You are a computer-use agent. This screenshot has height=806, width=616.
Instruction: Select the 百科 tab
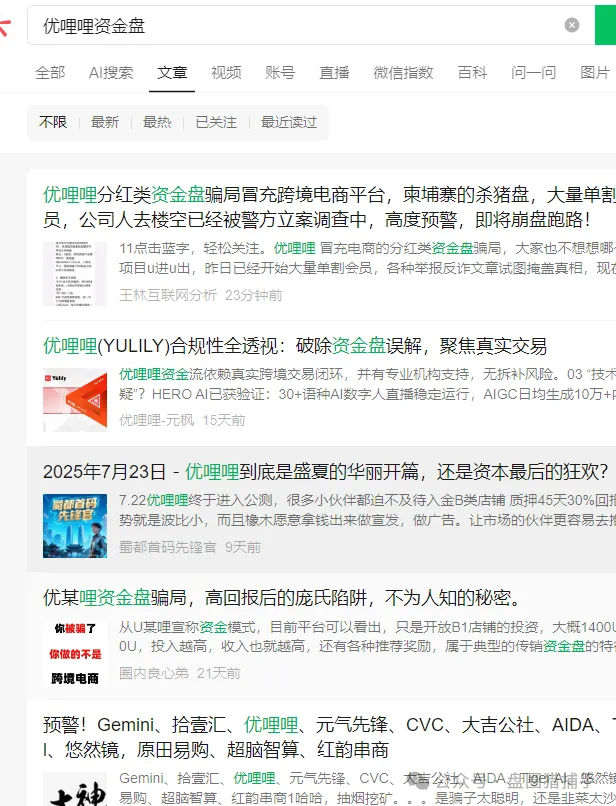pos(472,73)
